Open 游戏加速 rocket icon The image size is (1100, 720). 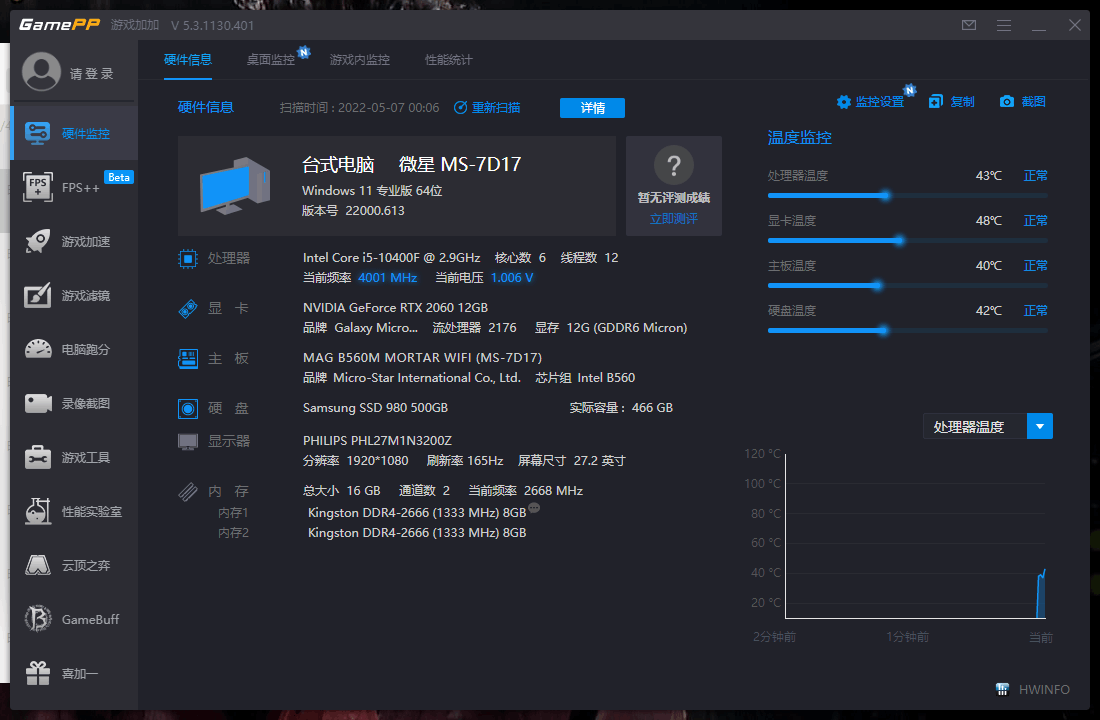38,241
